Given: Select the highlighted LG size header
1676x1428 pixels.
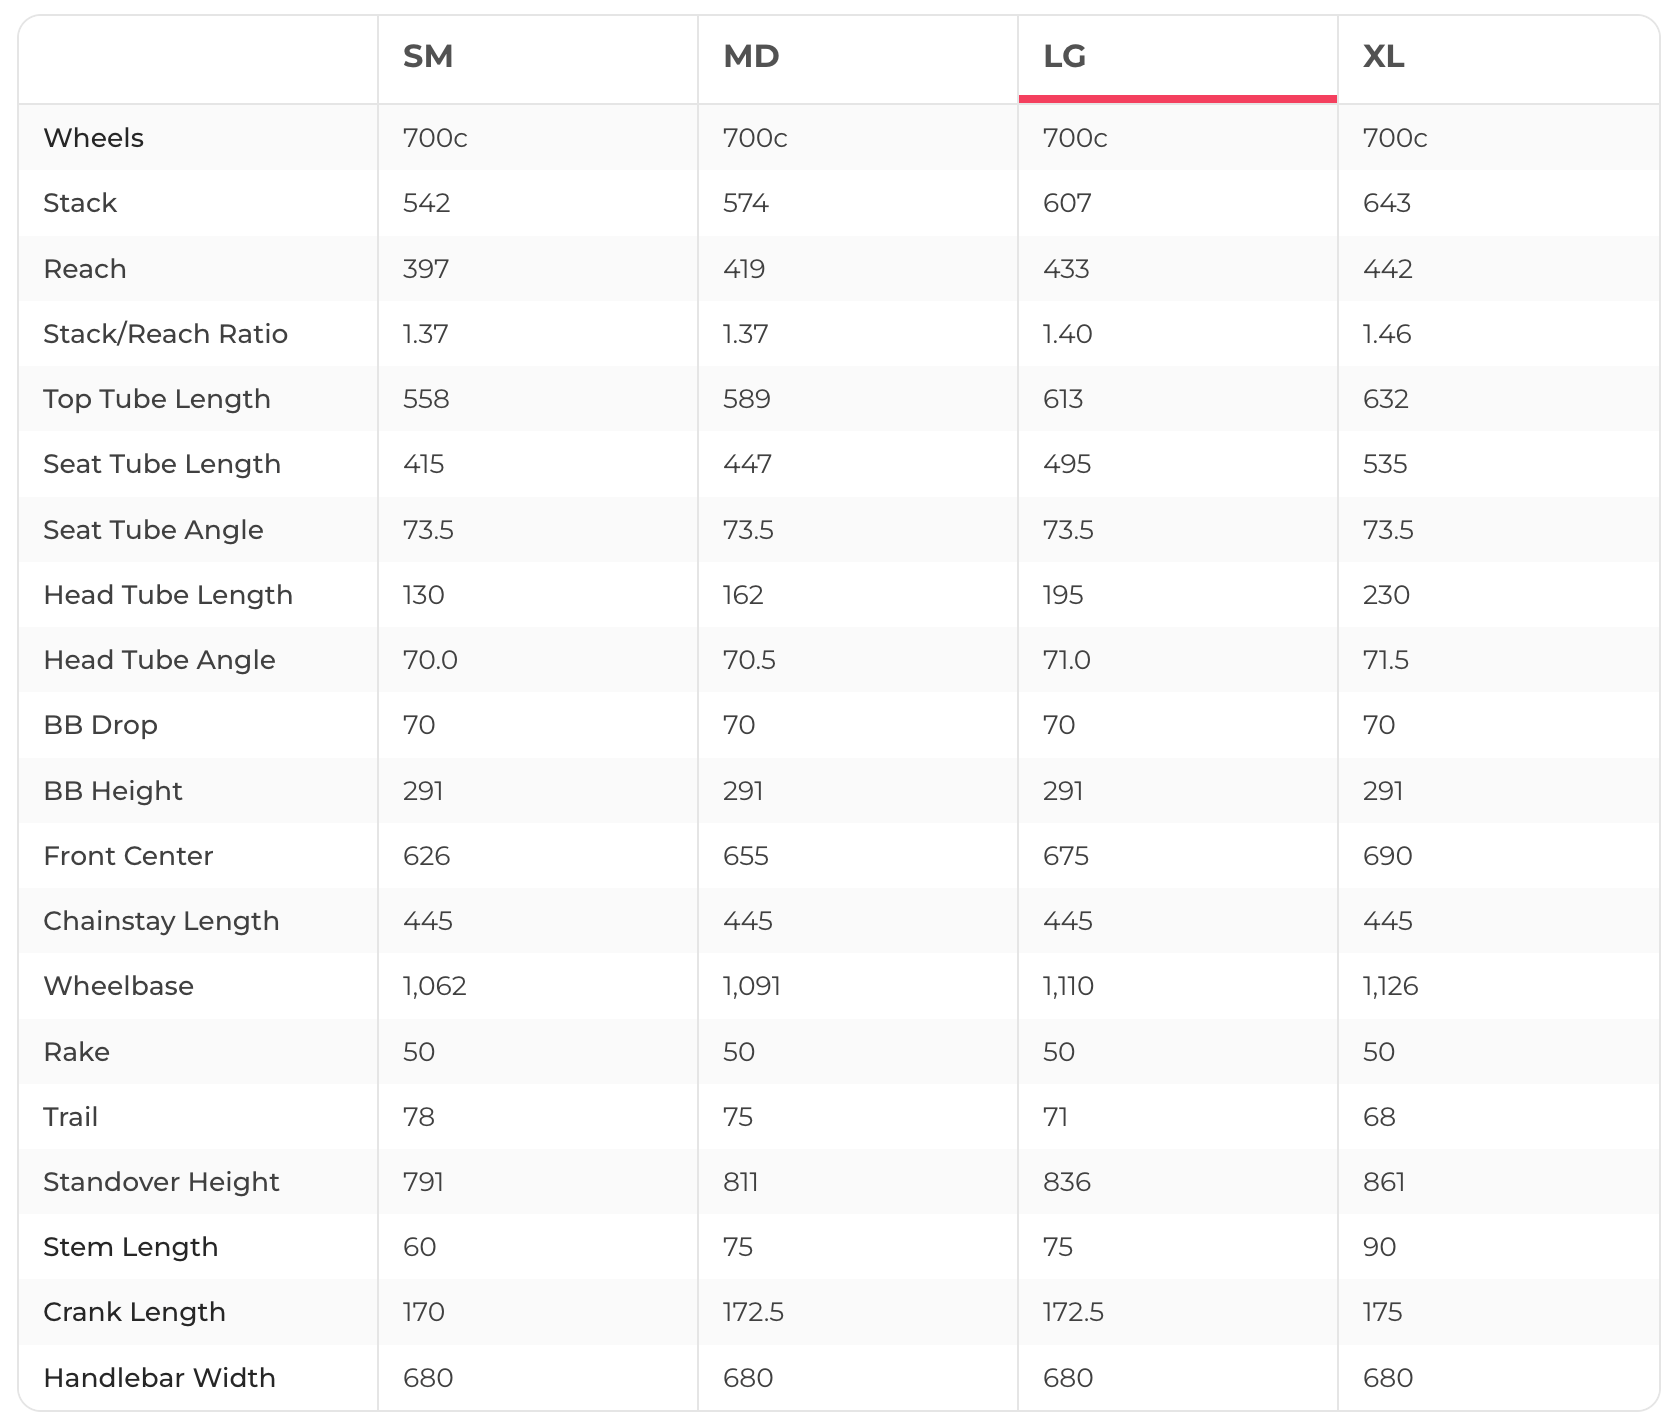Looking at the screenshot, I should (x=1064, y=56).
